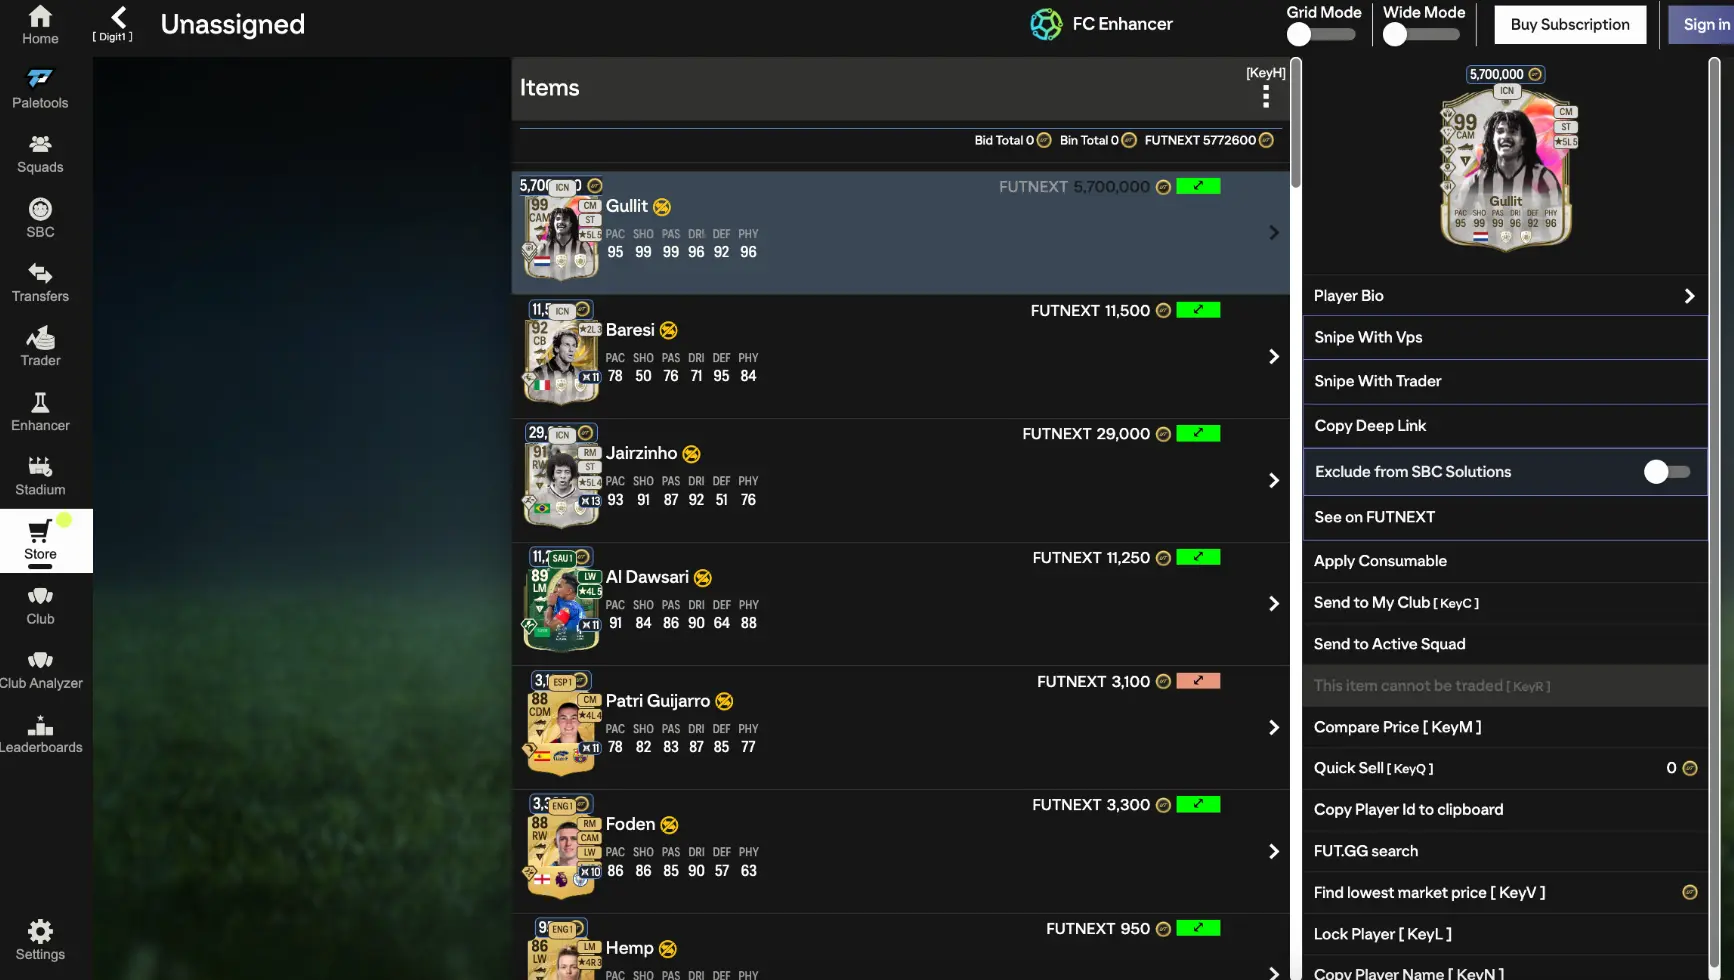1734x980 pixels.
Task: Open Transfers in the sidebar
Action: click(x=40, y=273)
